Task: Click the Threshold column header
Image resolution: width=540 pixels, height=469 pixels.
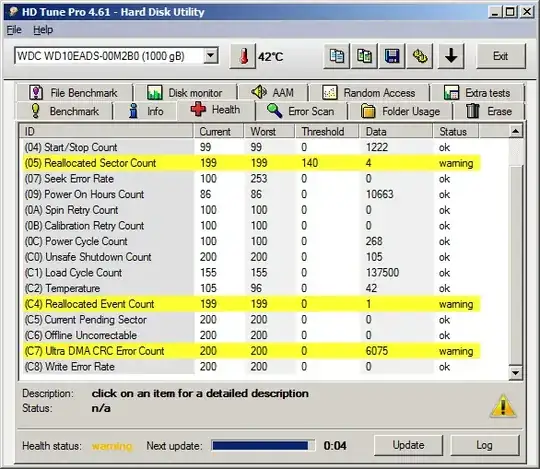Action: coord(327,132)
